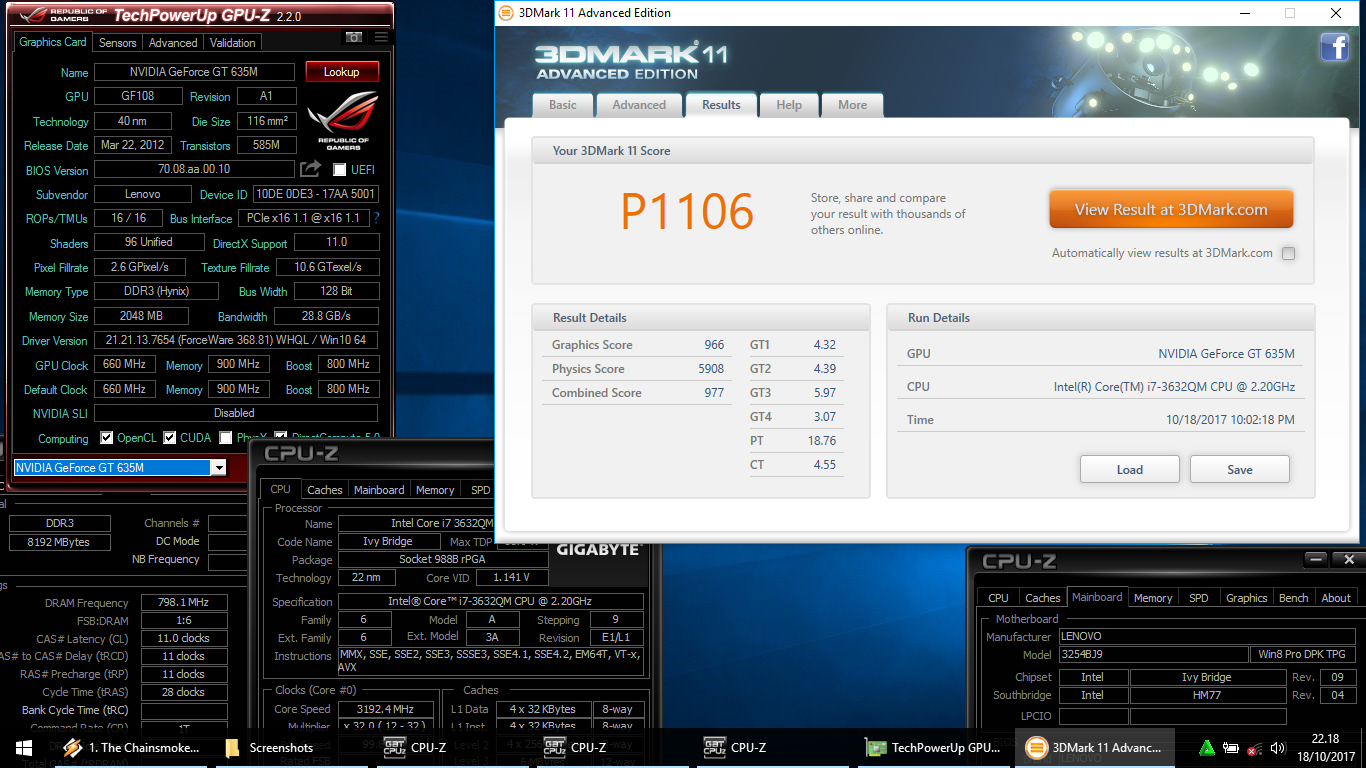
Task: Click the Physics Score row in Result Details
Action: [638, 369]
